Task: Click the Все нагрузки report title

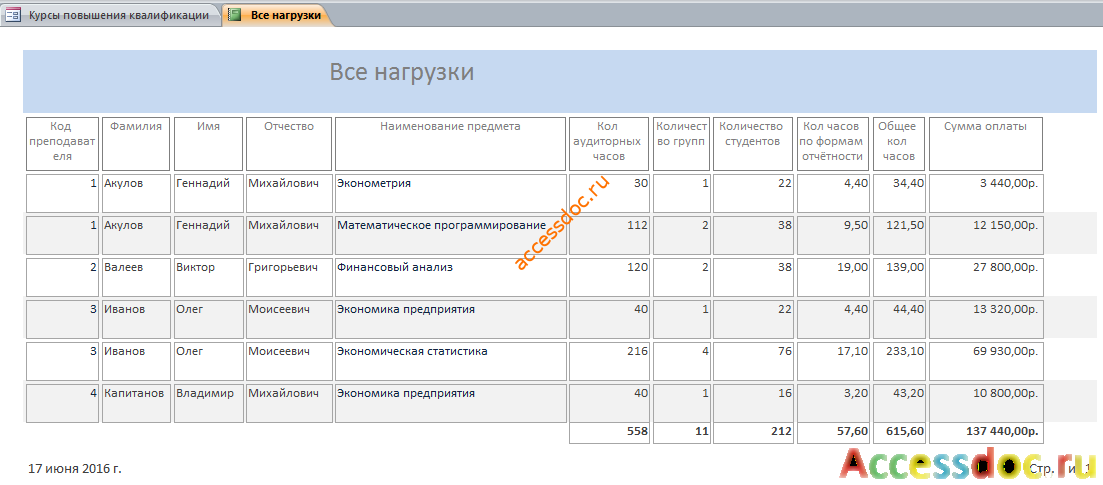Action: (x=402, y=72)
